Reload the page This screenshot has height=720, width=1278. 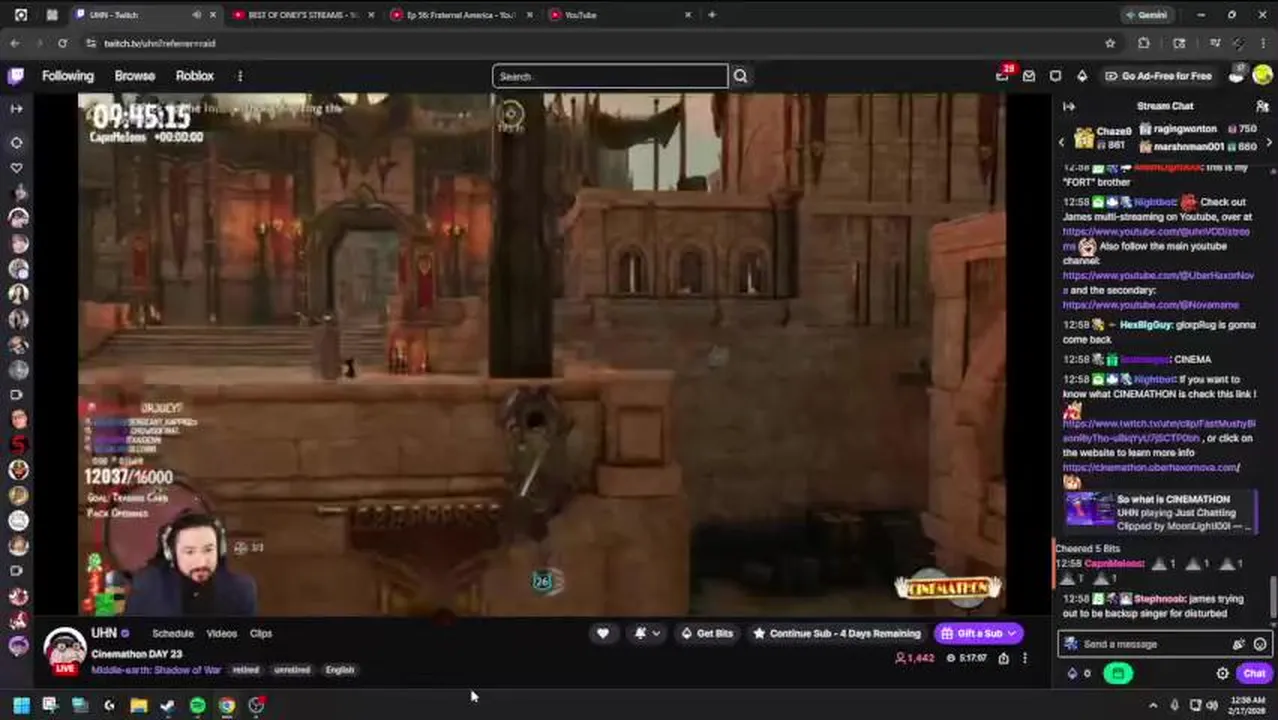click(62, 43)
